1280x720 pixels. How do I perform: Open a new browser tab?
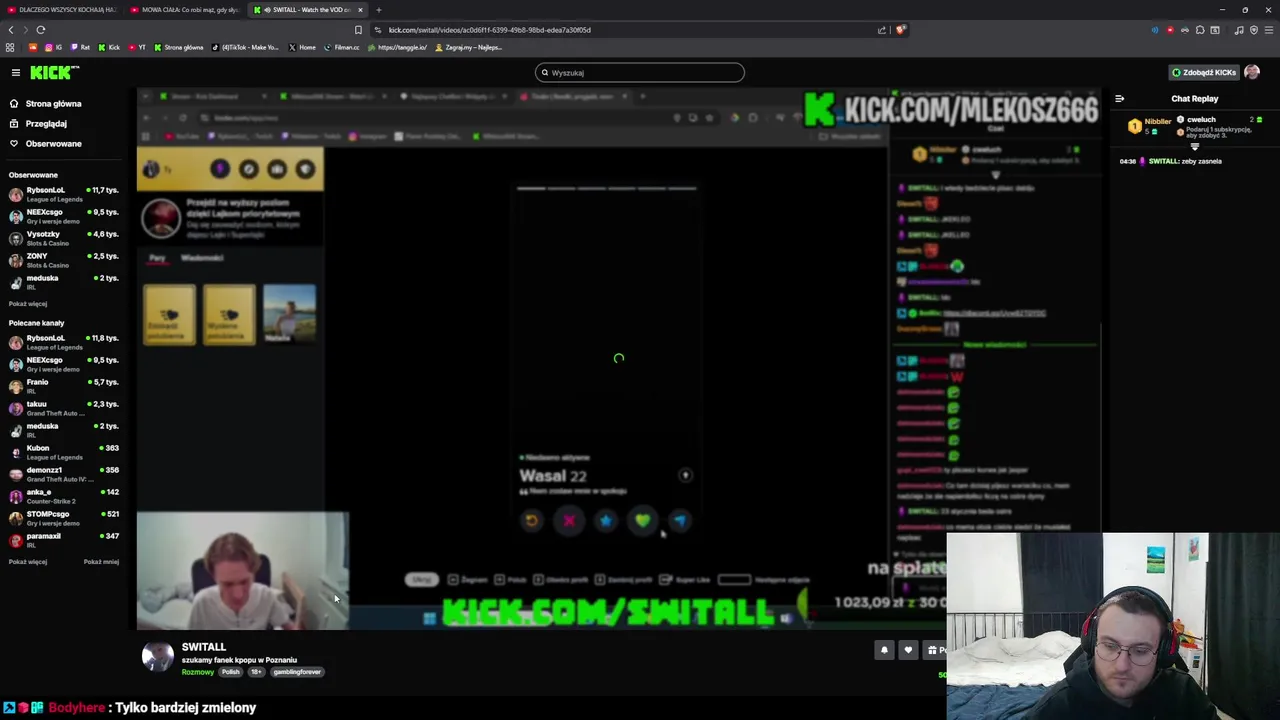click(x=378, y=10)
